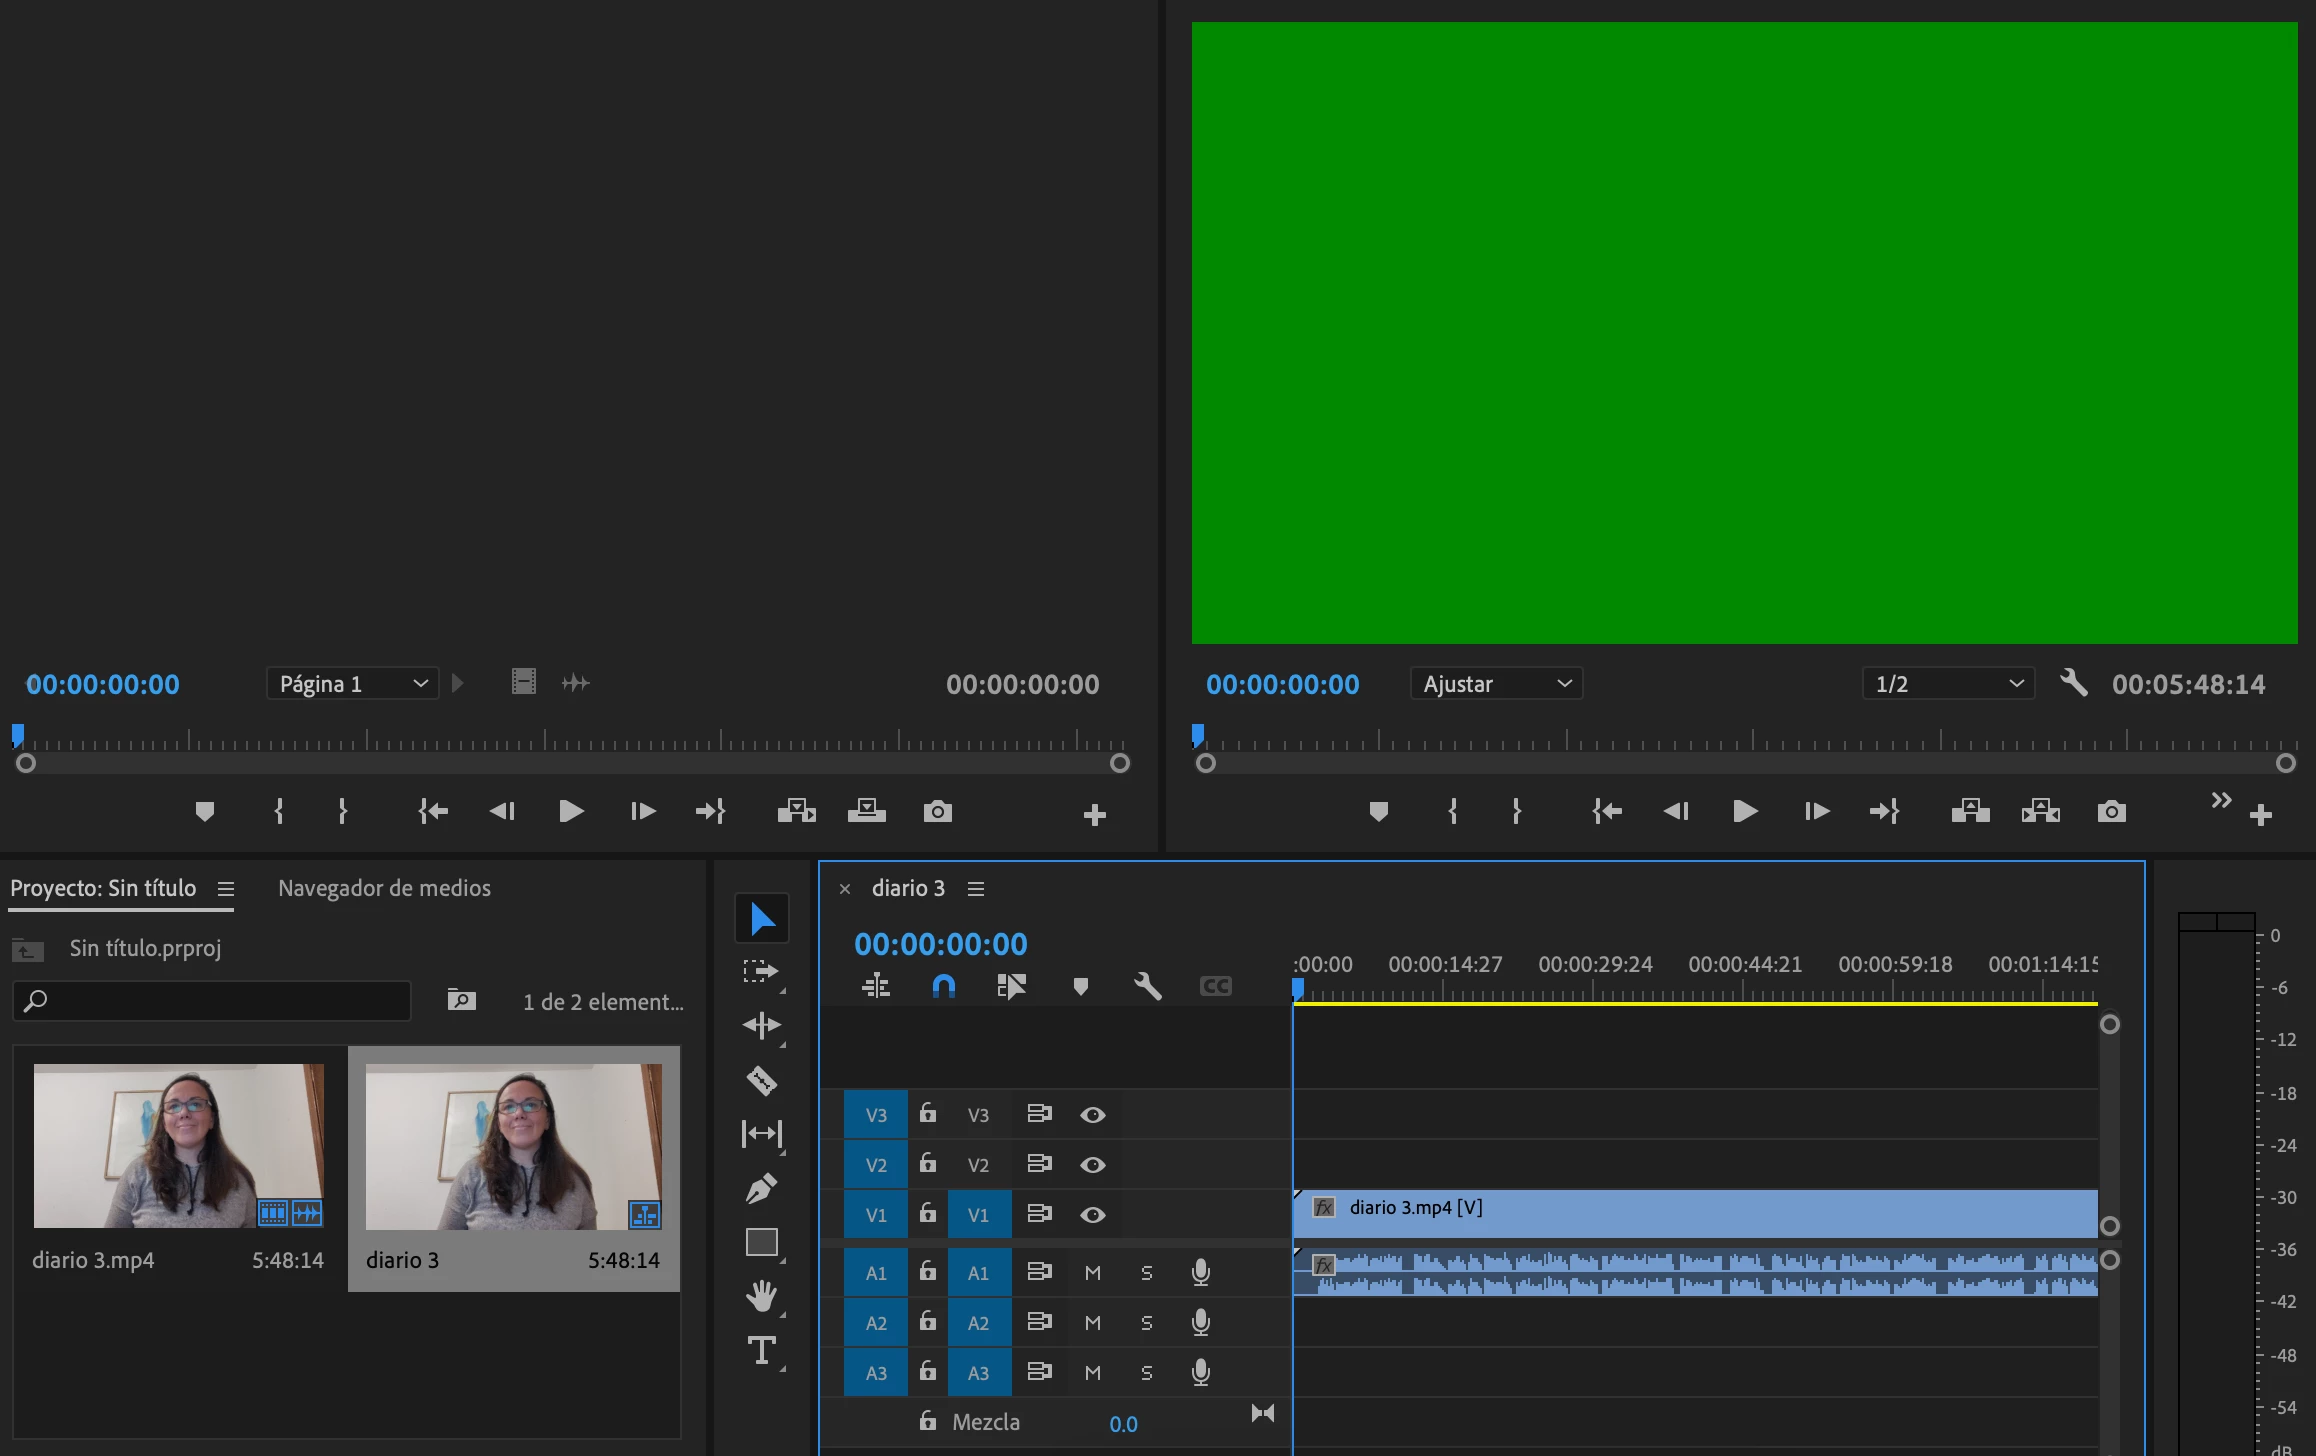This screenshot has width=2316, height=1456.
Task: Select the Hand tool
Action: point(761,1296)
